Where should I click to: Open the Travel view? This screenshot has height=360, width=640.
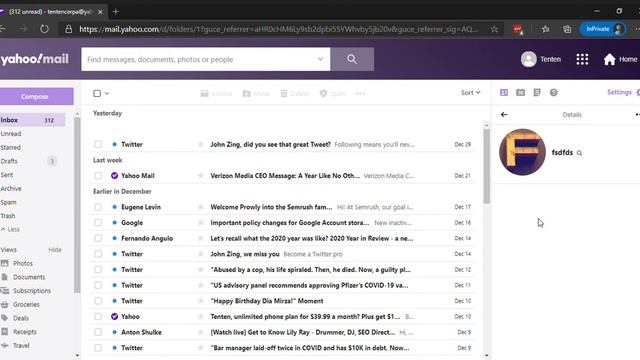tap(21, 345)
